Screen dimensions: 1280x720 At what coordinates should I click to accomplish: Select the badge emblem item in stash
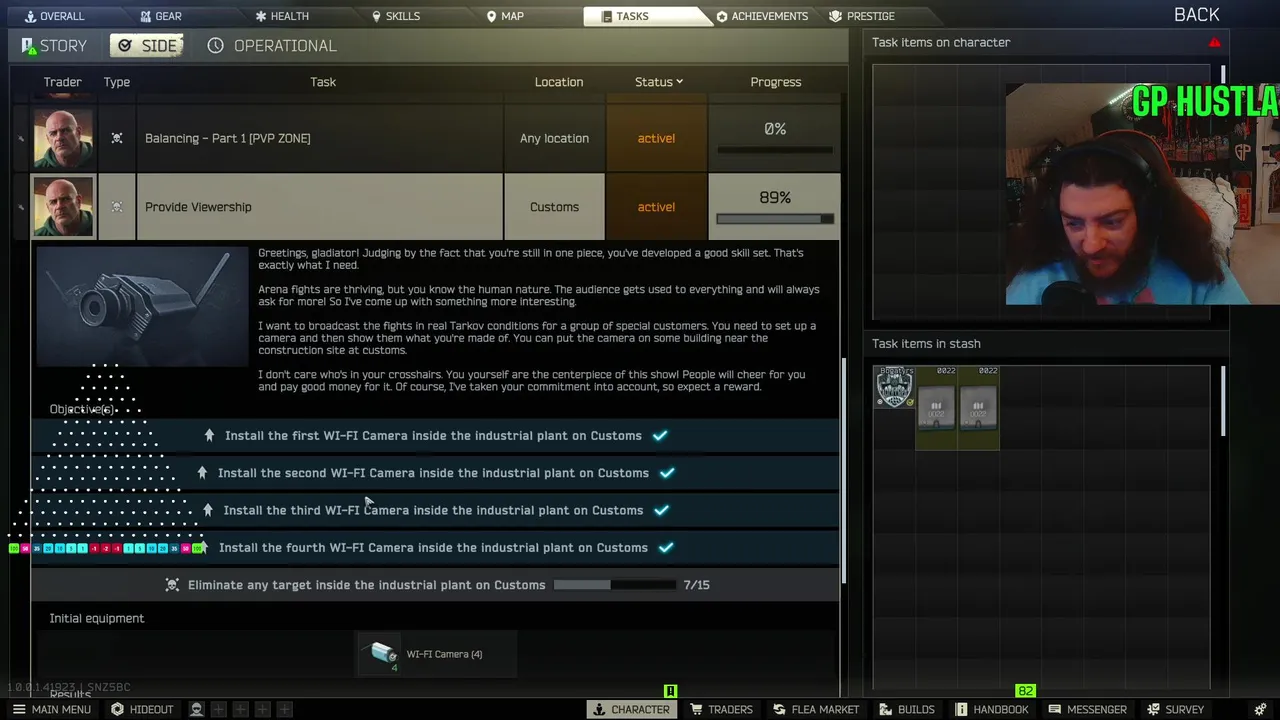tap(894, 387)
